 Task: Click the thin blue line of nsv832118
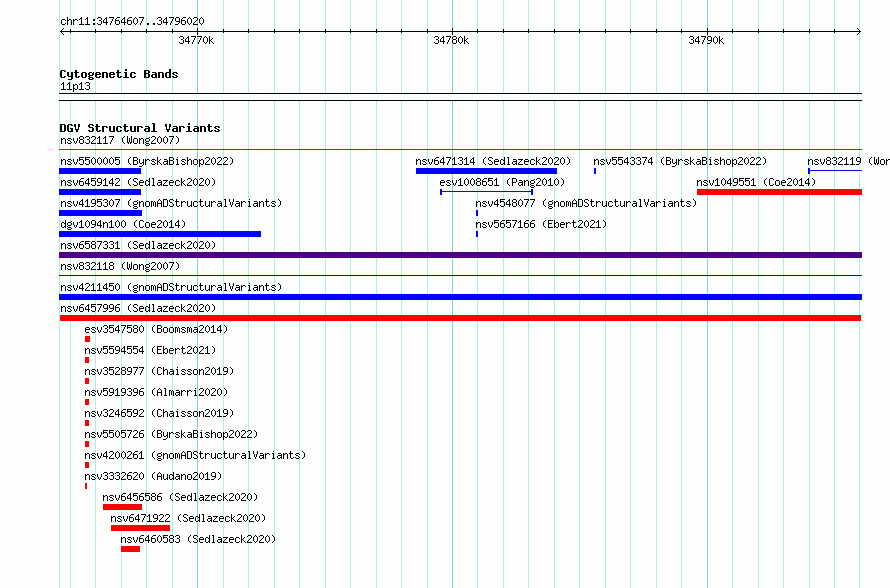pos(460,276)
